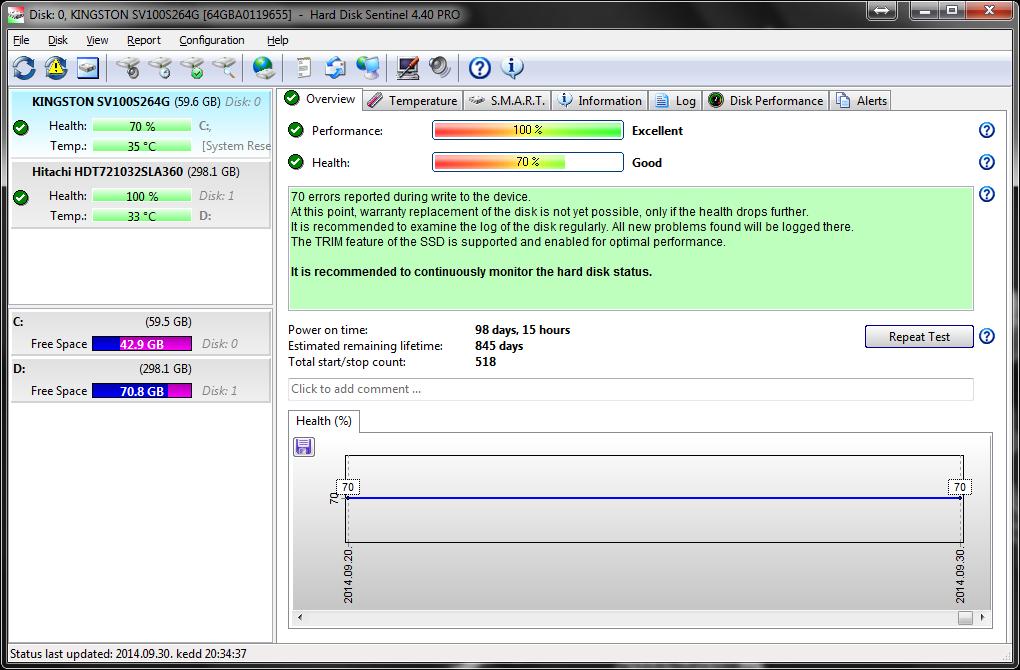Open the Information tab
The height and width of the screenshot is (670, 1020).
pyautogui.click(x=600, y=101)
